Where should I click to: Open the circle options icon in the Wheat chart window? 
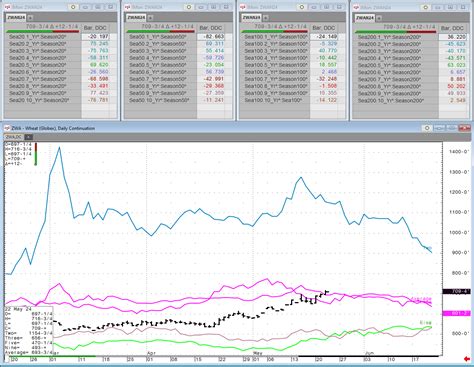427,128
